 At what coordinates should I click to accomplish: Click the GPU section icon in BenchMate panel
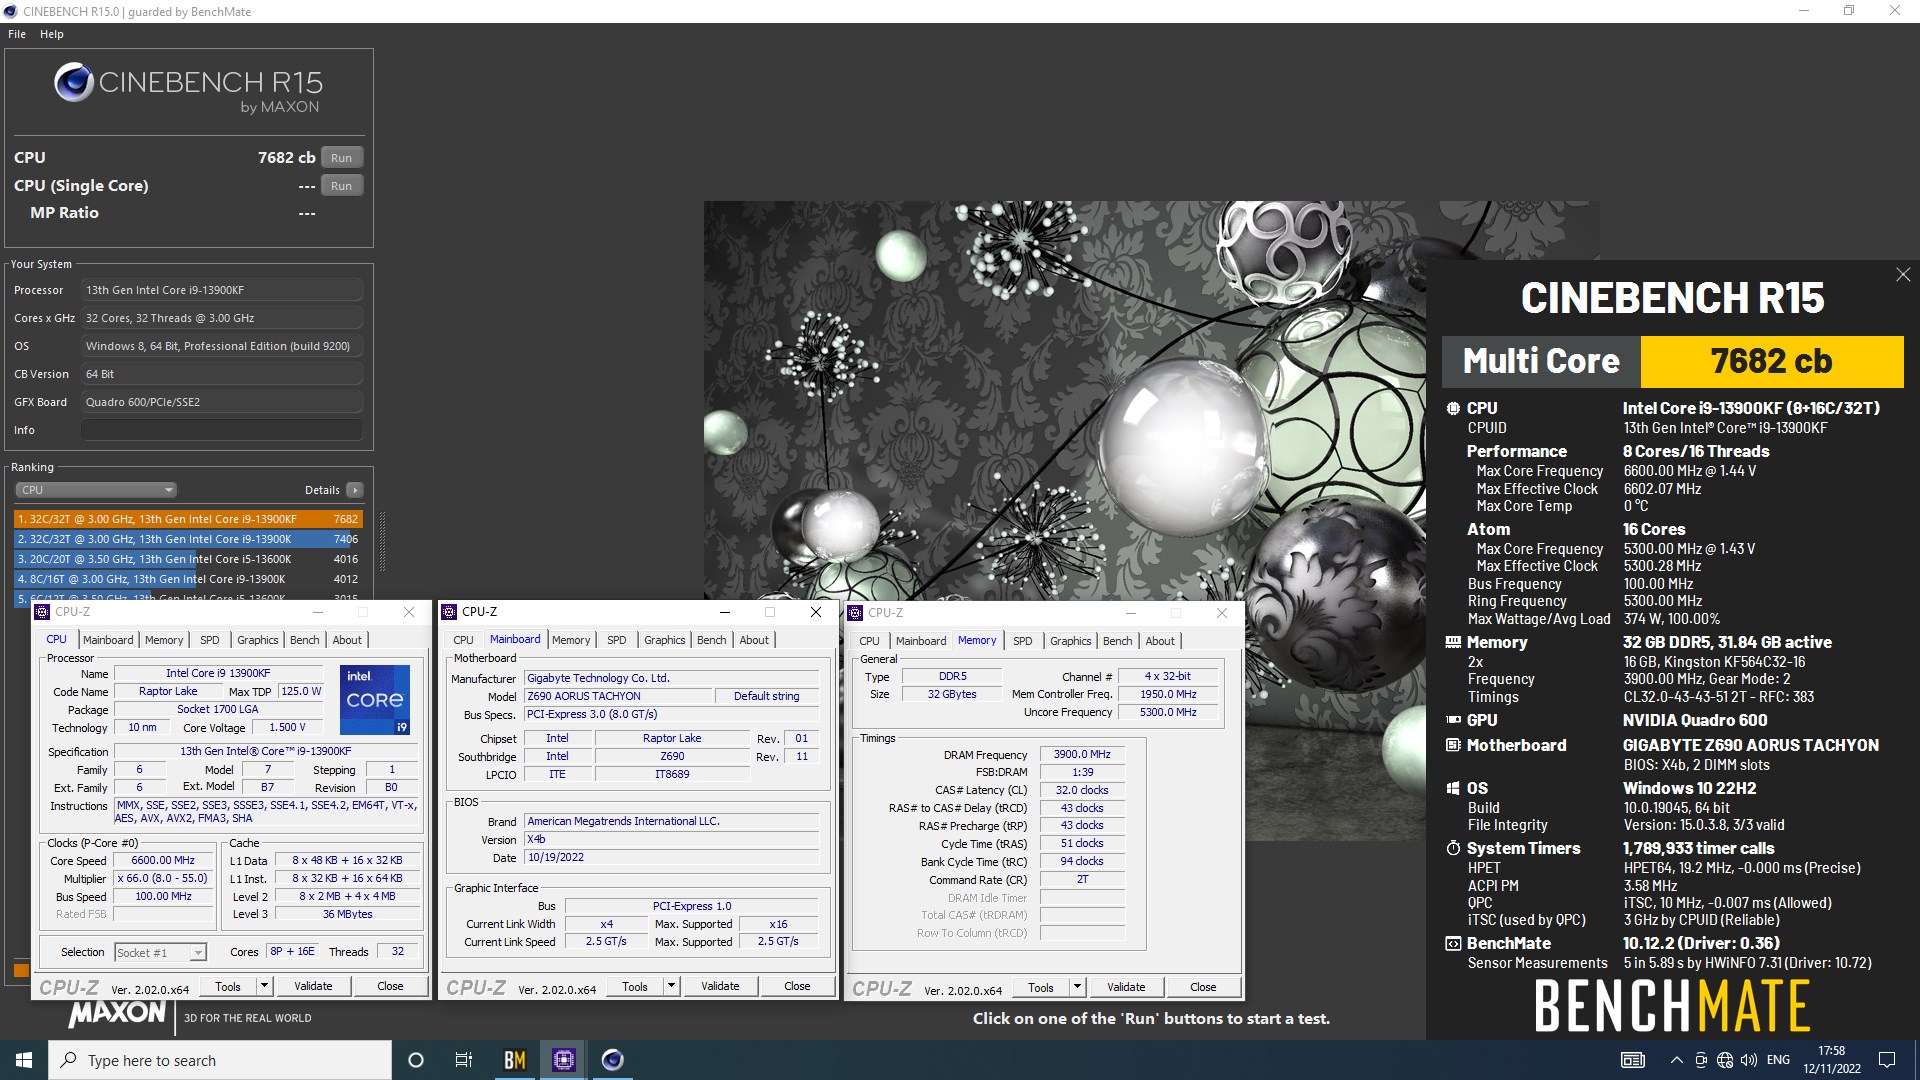(x=1453, y=720)
